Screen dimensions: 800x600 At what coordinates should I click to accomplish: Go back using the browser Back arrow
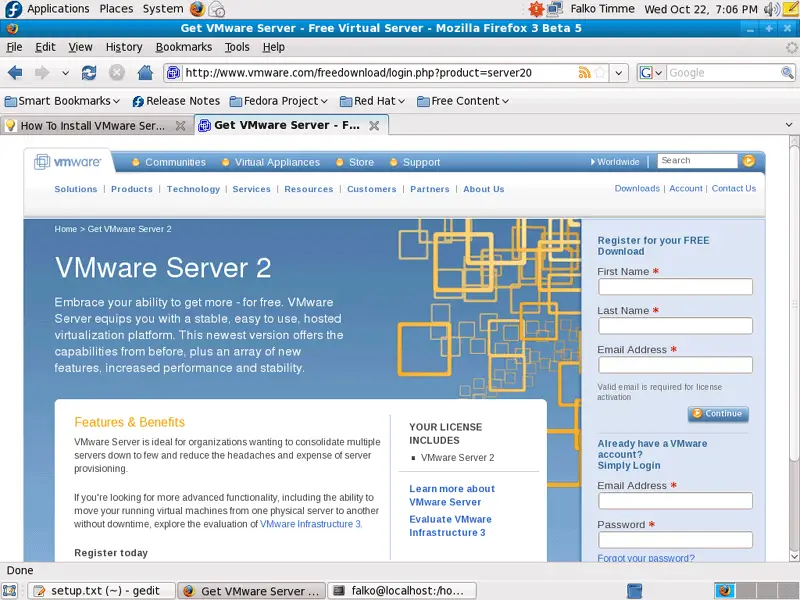click(x=15, y=73)
